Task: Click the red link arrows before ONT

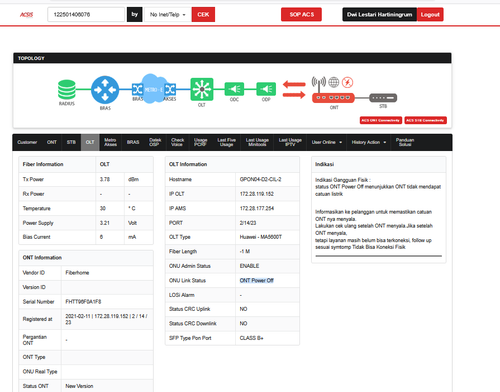Action: pyautogui.click(x=294, y=89)
